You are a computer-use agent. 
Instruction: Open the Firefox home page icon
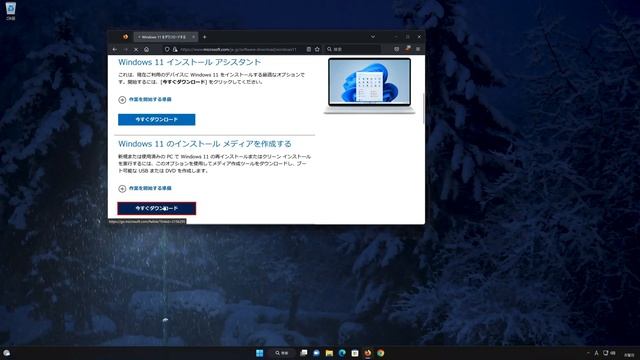coord(147,49)
